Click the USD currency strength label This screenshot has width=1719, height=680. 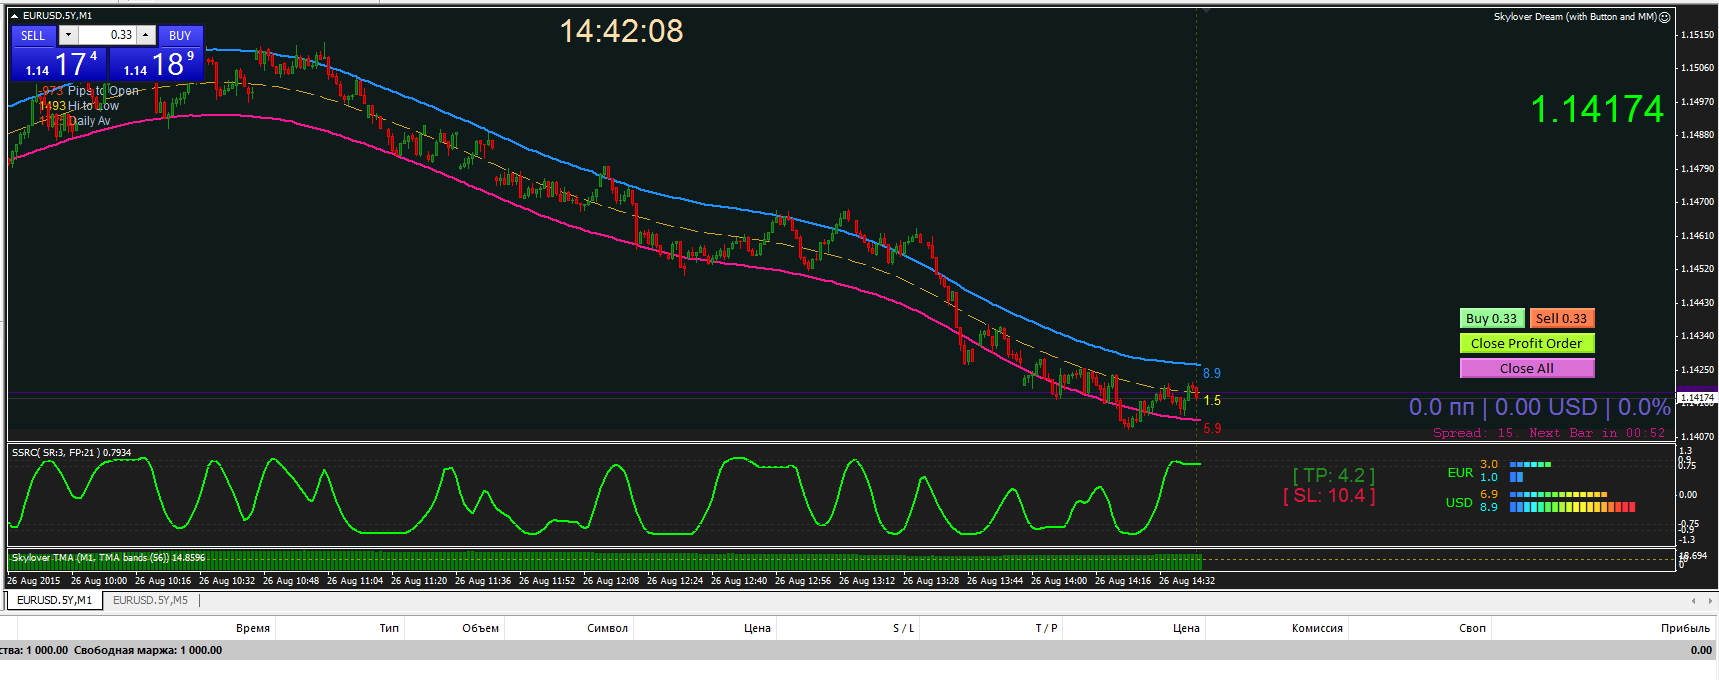pyautogui.click(x=1459, y=502)
